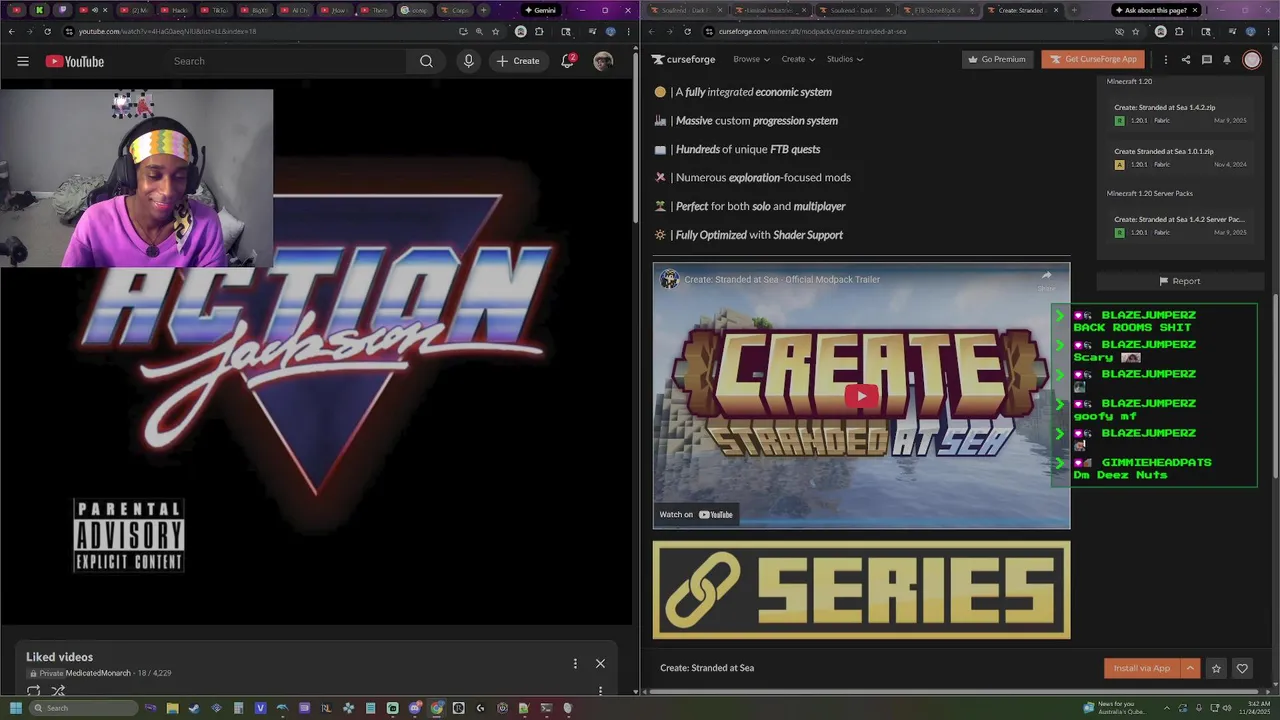Open the Windows Start menu
Image resolution: width=1280 pixels, height=720 pixels.
15,708
